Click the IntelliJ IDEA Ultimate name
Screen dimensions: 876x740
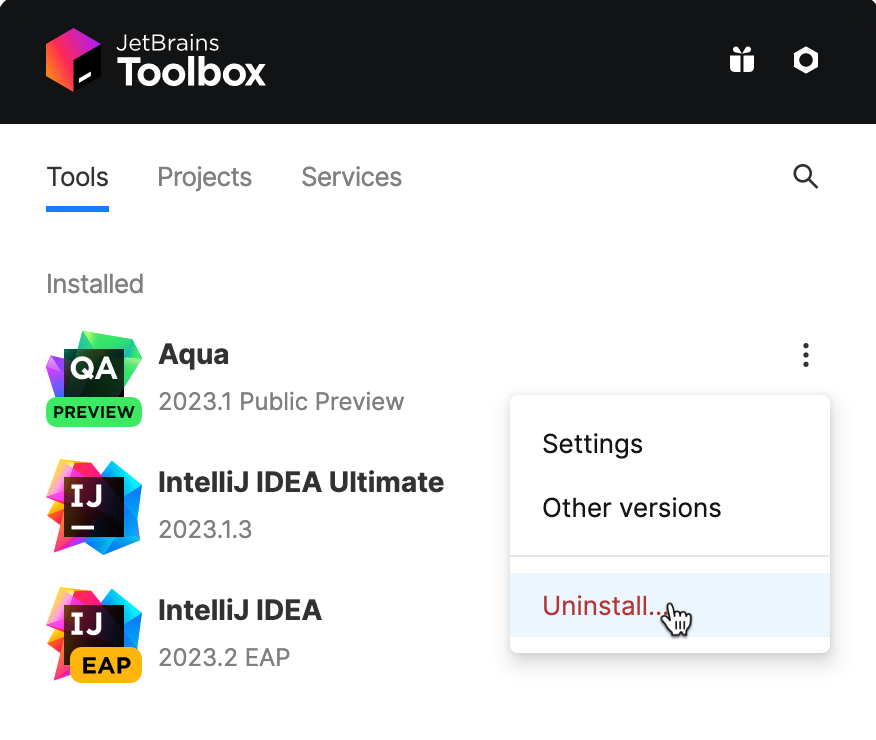[301, 482]
